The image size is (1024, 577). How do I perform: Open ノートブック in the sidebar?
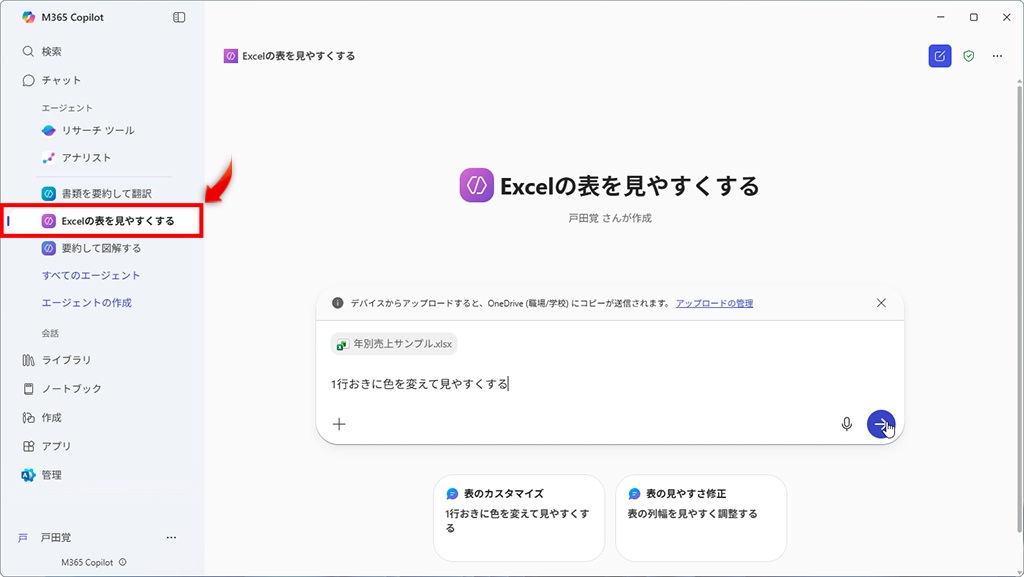click(71, 388)
